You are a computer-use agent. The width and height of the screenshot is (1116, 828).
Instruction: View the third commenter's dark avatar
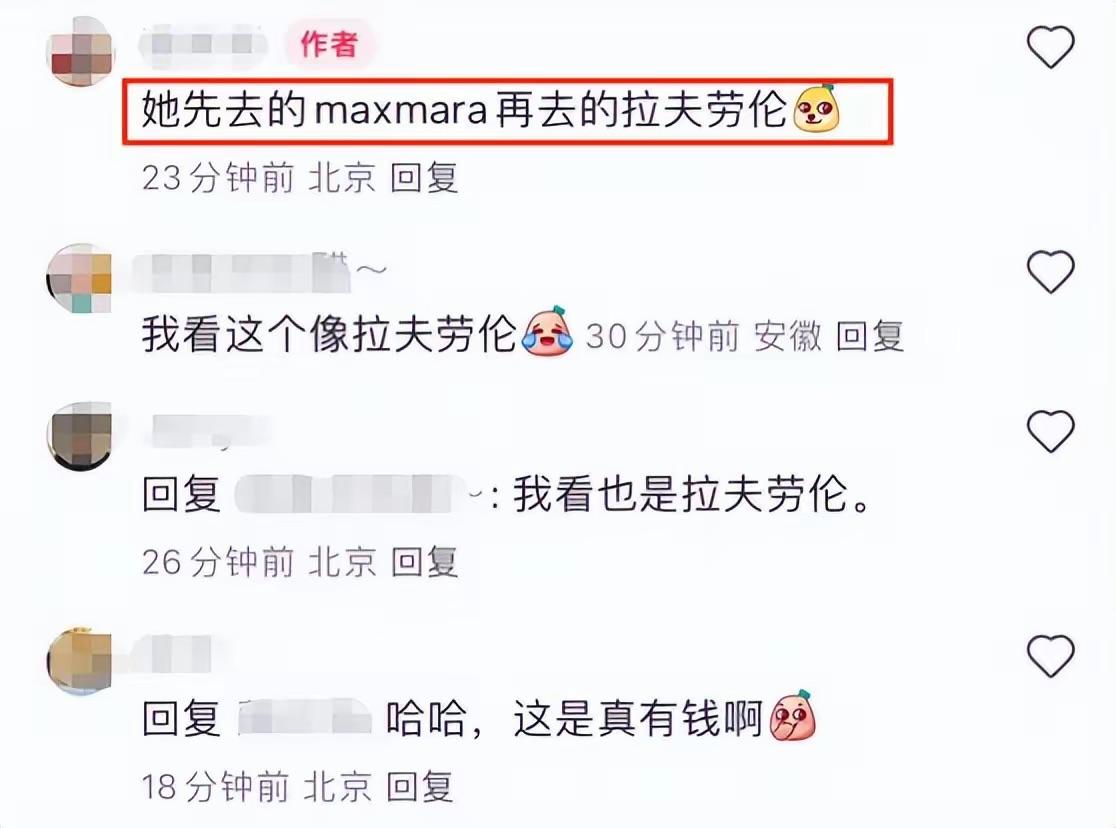[80, 436]
